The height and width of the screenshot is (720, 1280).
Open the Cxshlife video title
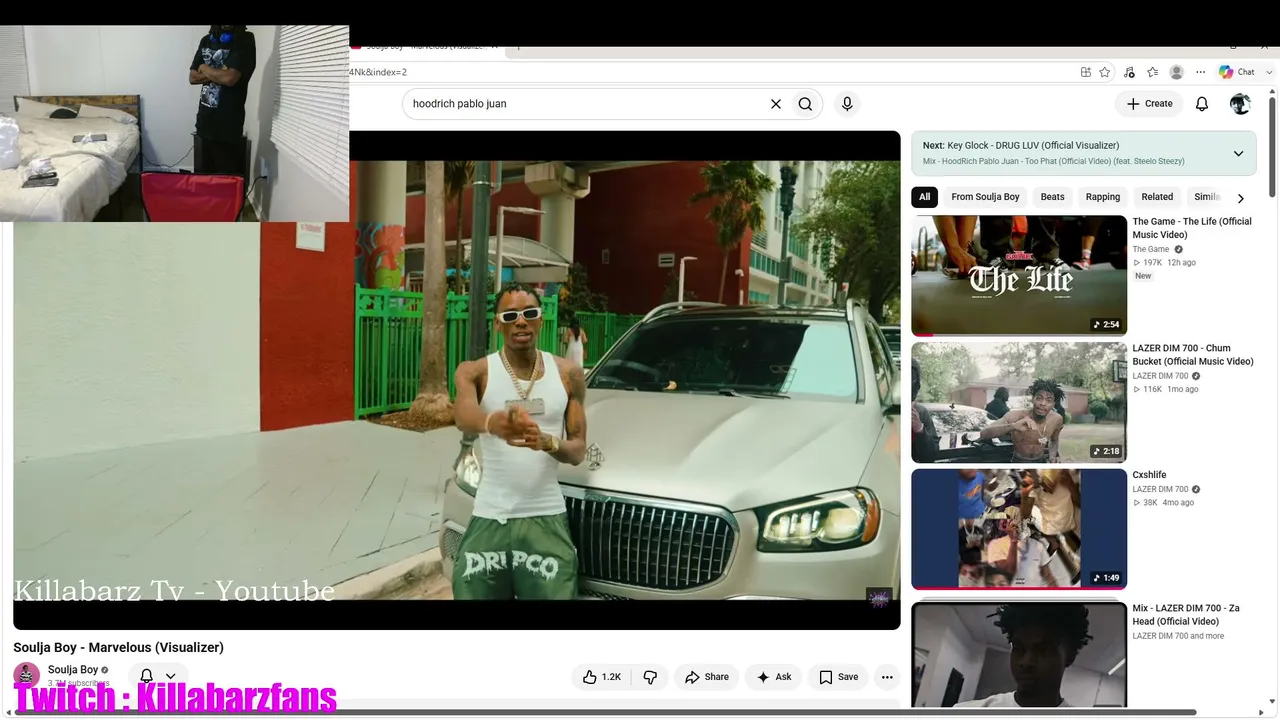1149,475
